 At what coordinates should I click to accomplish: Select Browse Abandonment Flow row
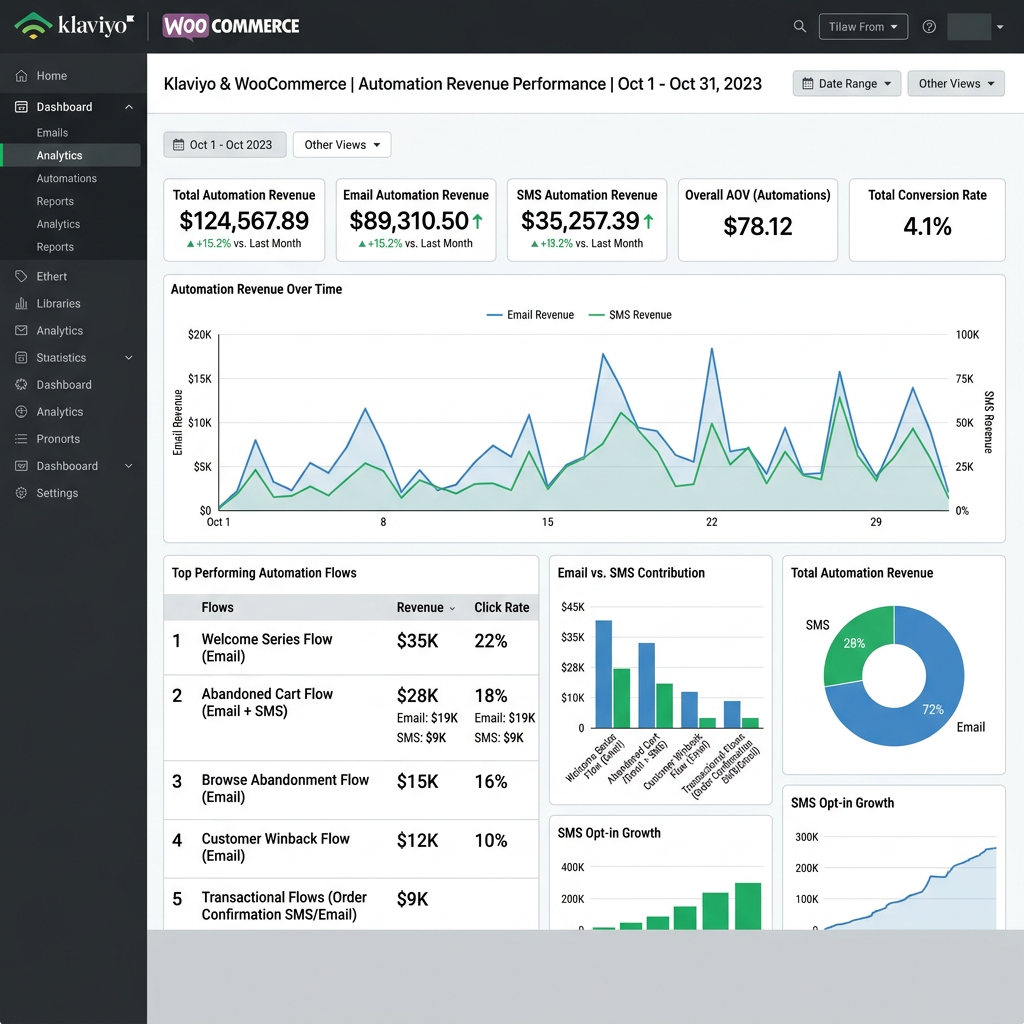(x=351, y=790)
